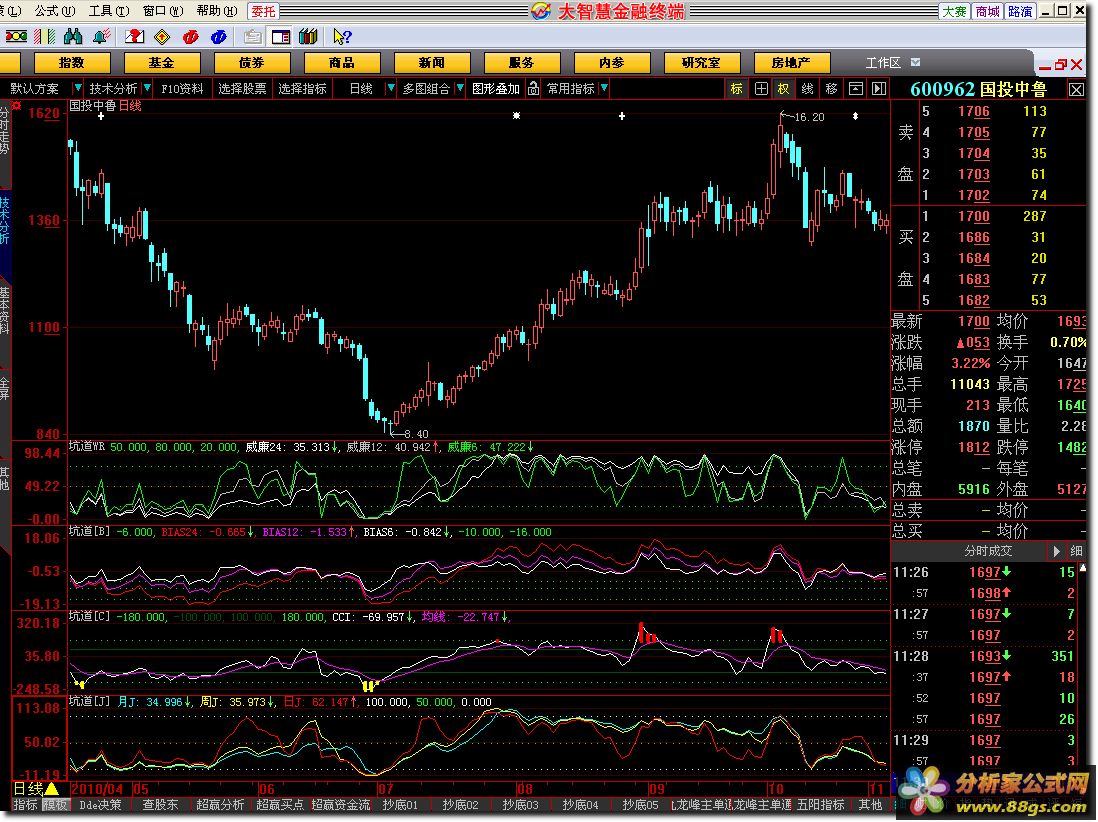Click the sell price 1706 in order book
This screenshot has height=822, width=1098.
click(x=973, y=111)
